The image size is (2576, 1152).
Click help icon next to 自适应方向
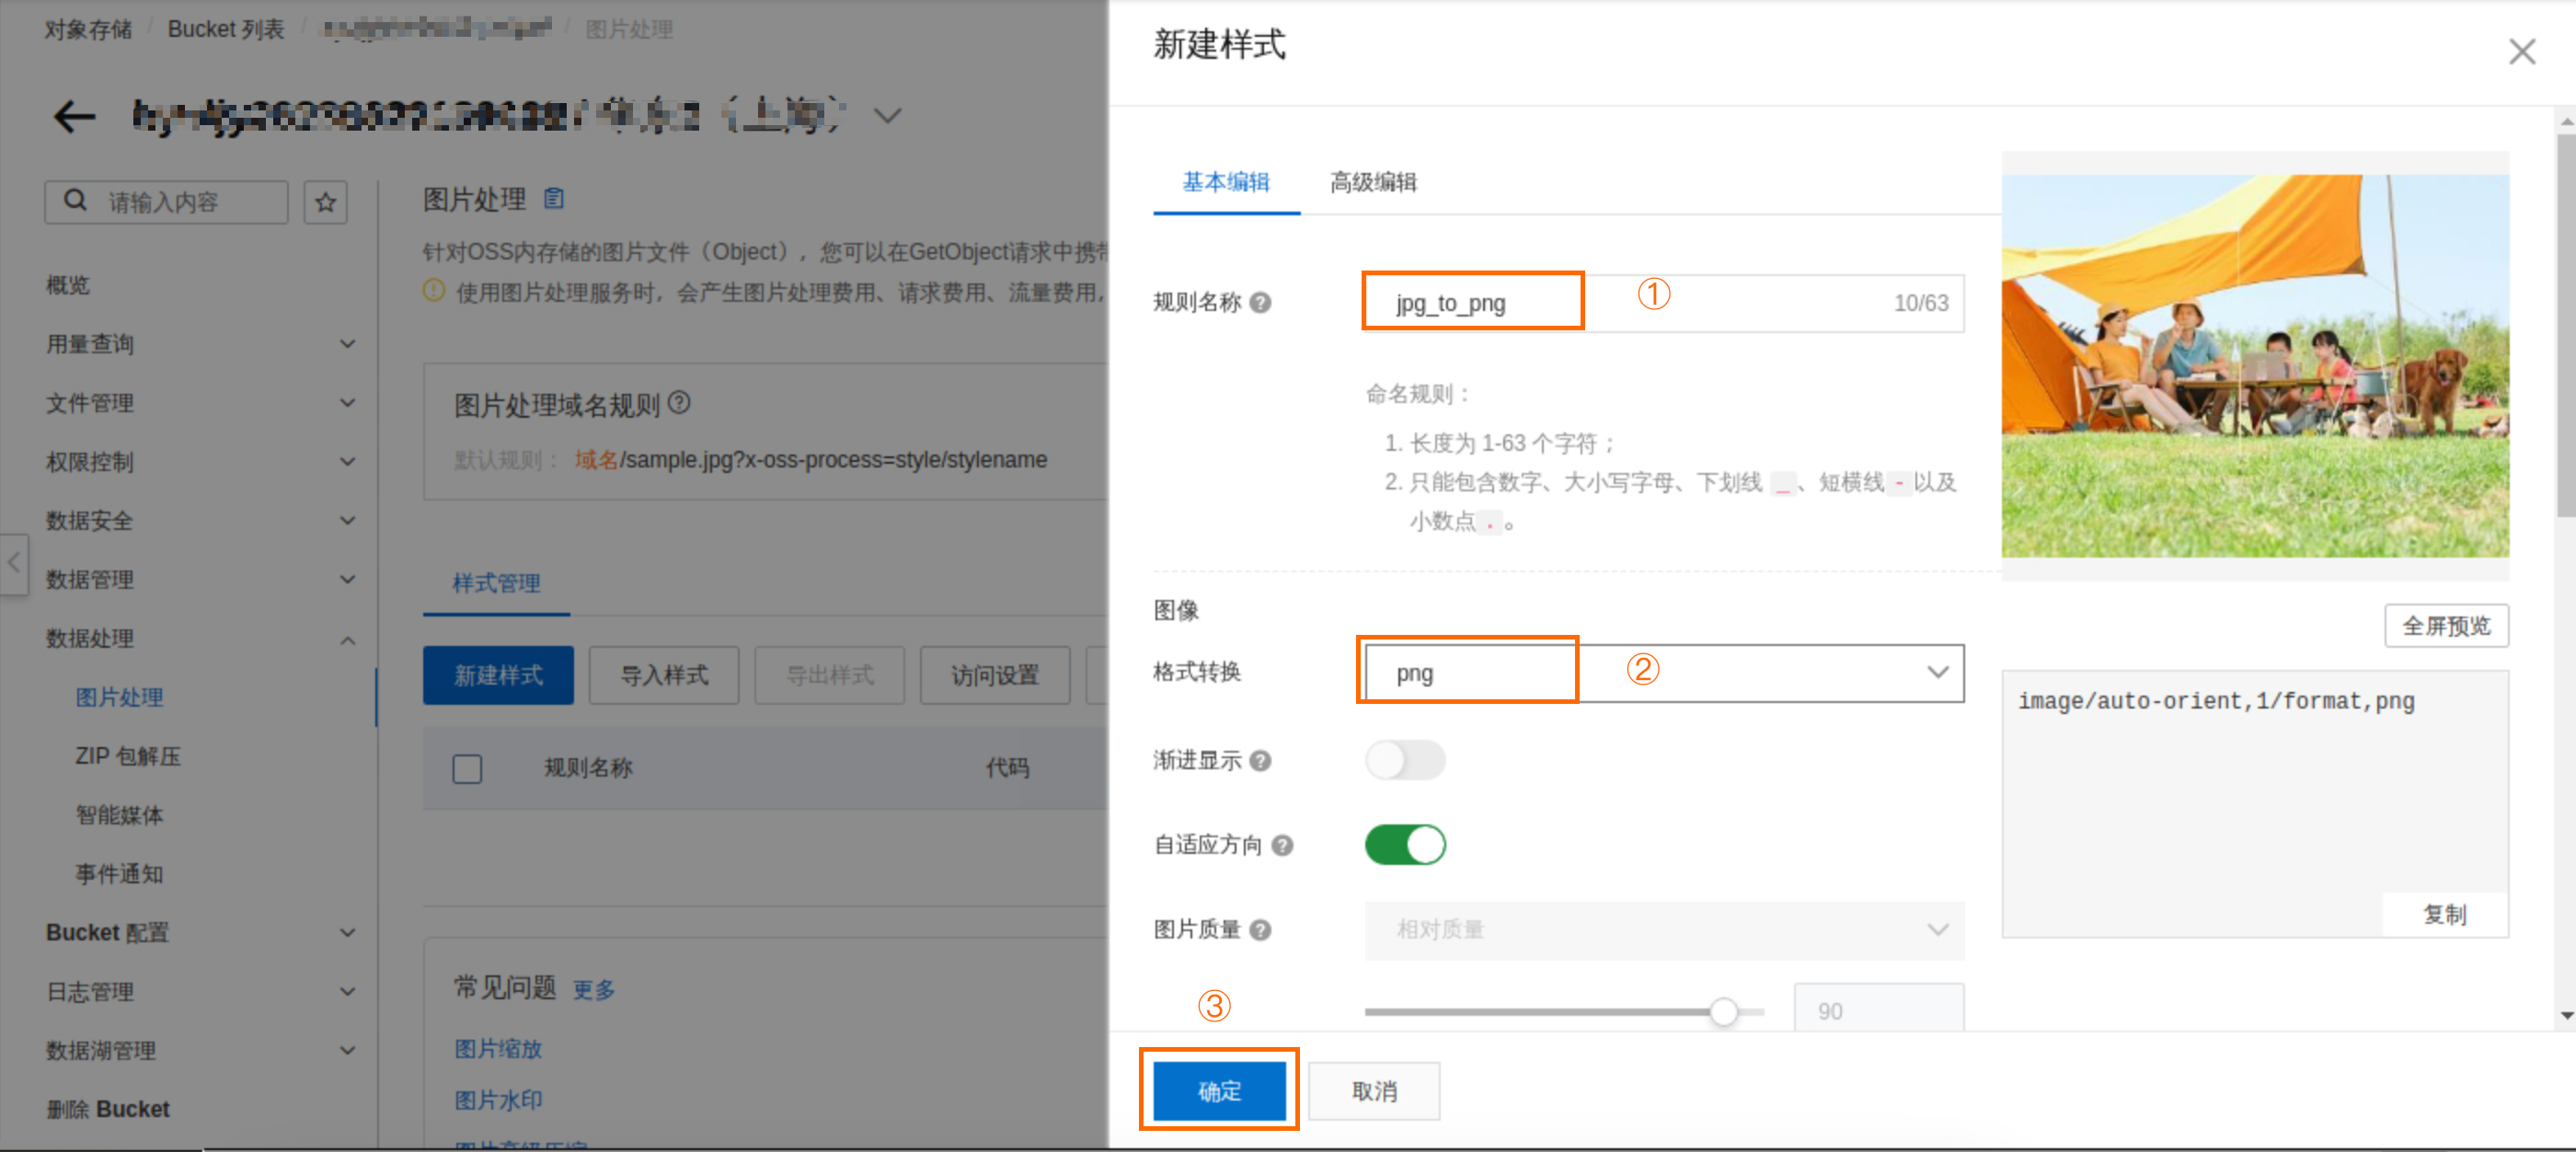[1282, 846]
